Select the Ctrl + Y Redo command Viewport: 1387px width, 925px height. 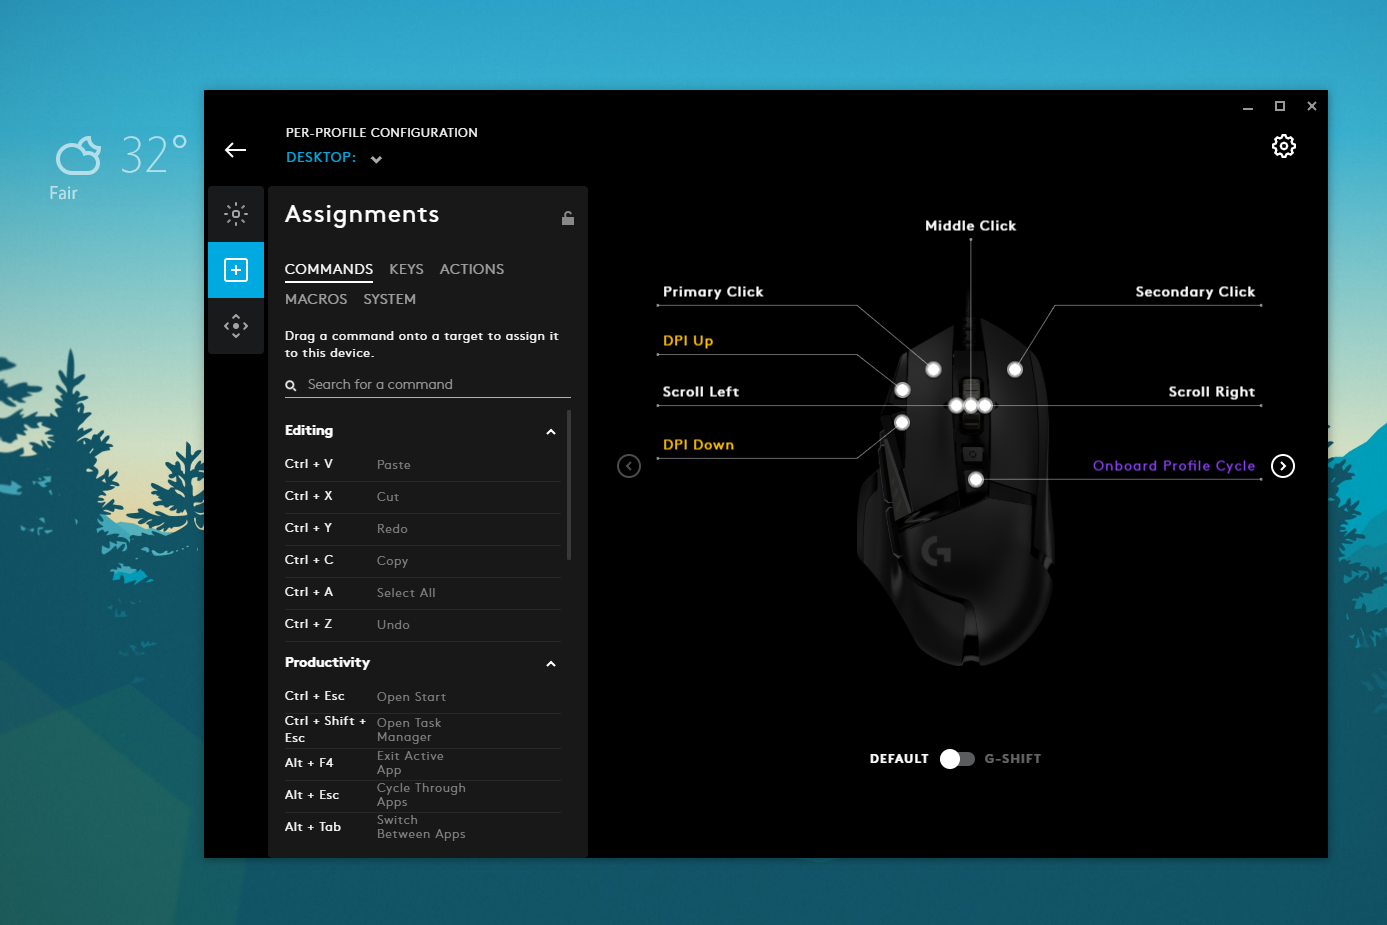coord(422,529)
